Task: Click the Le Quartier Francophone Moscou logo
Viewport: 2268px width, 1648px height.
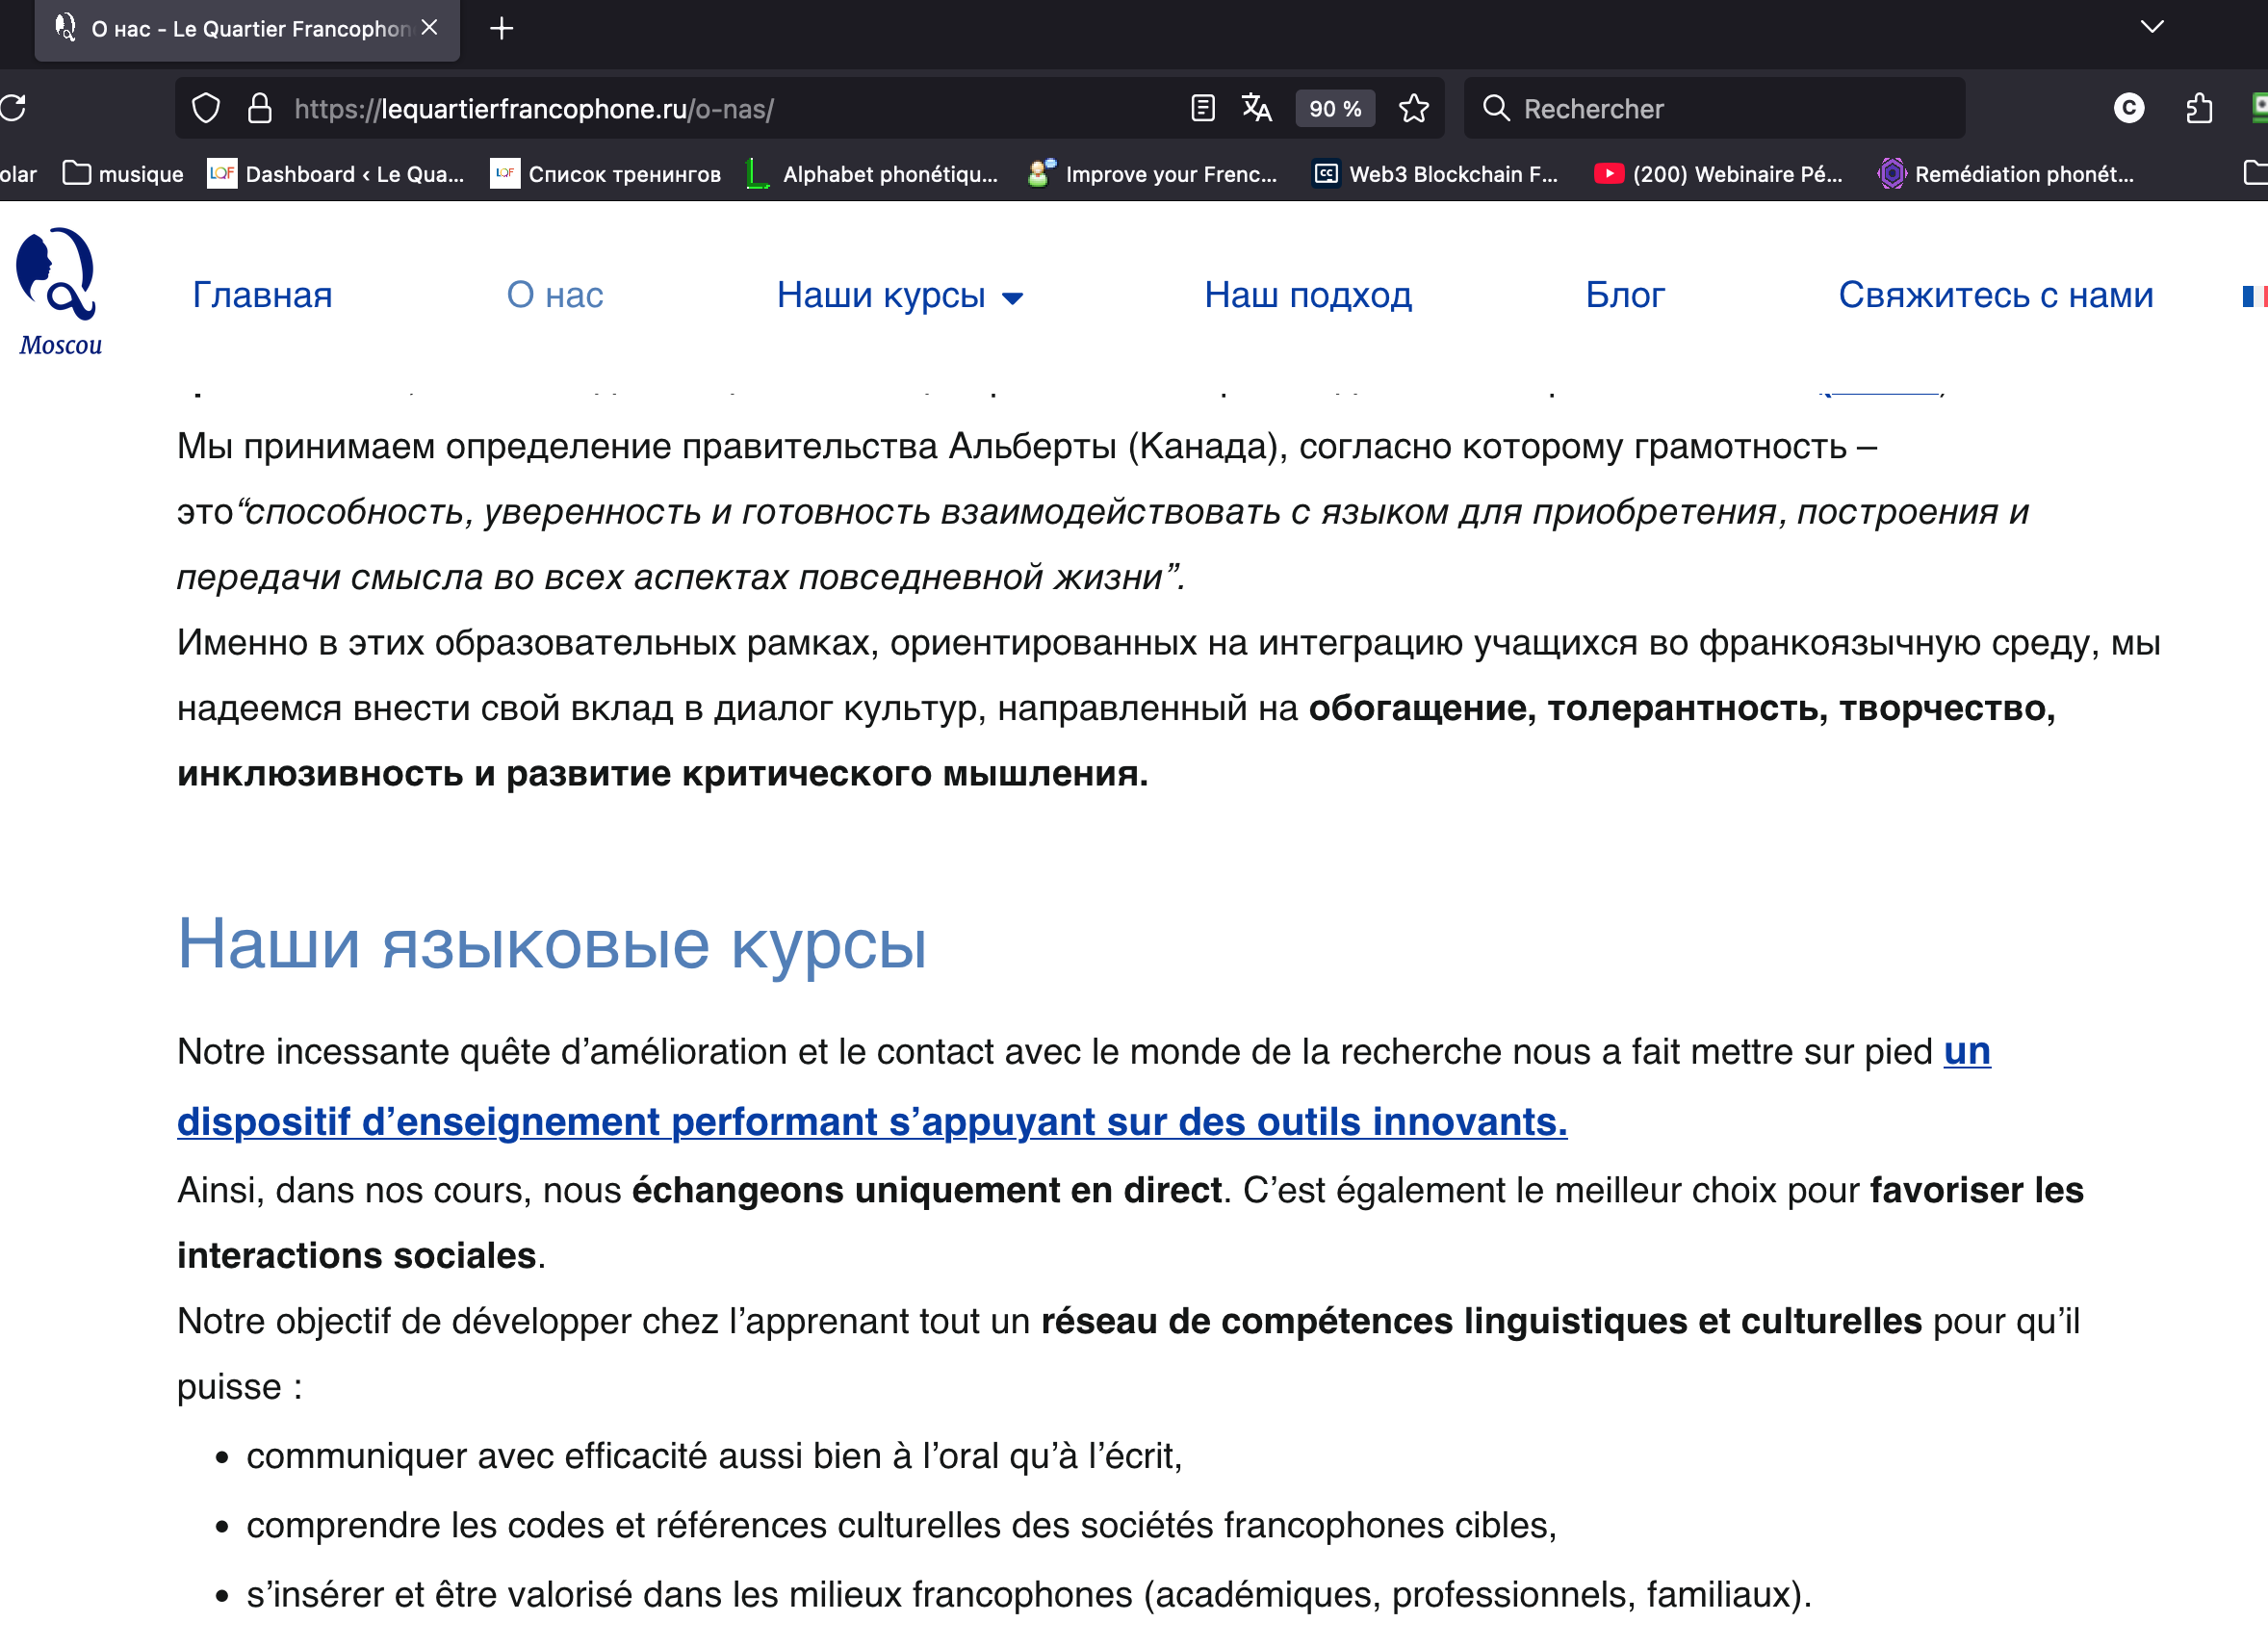Action: click(x=58, y=292)
